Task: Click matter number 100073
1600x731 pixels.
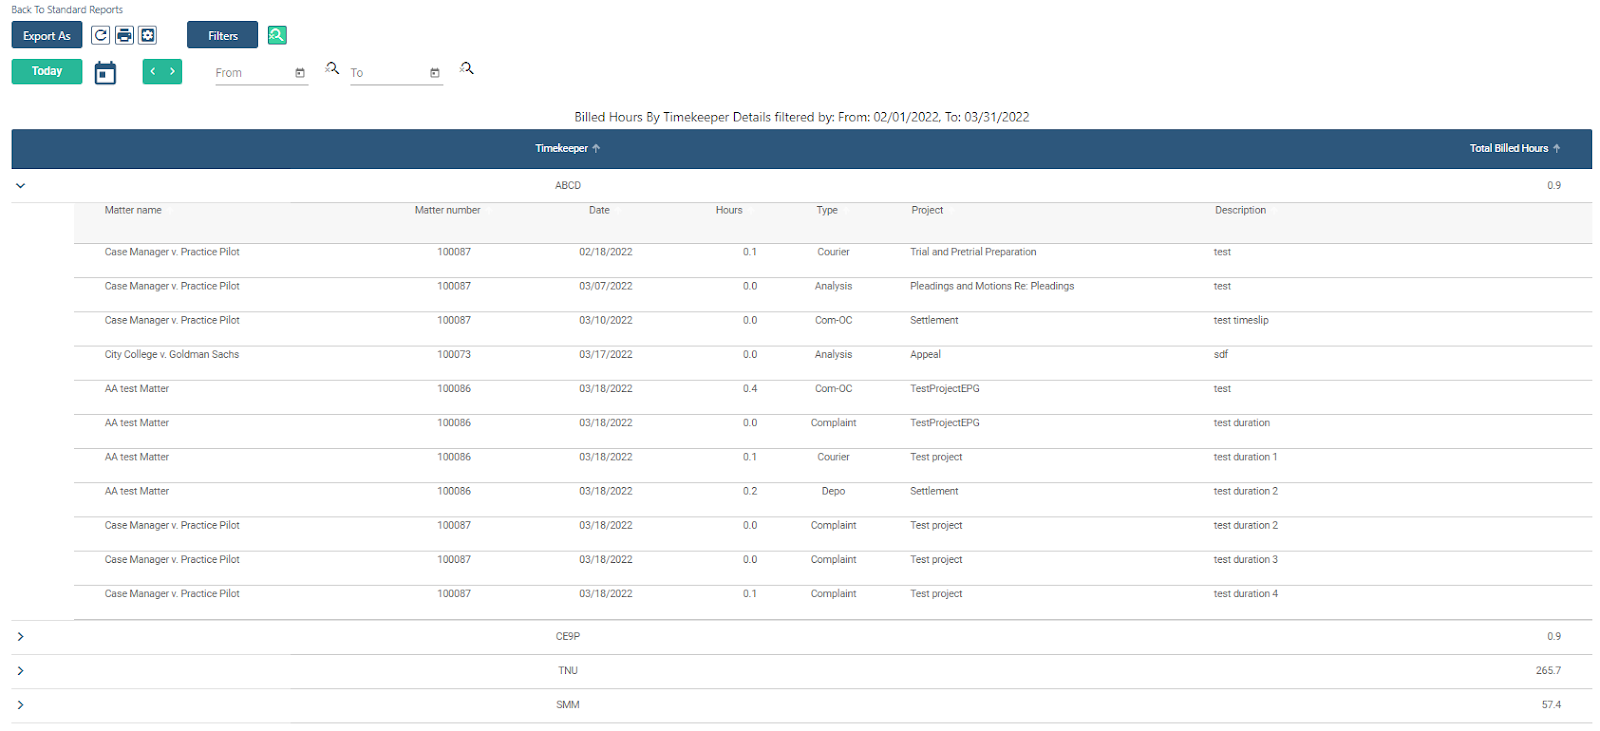Action: coord(454,354)
